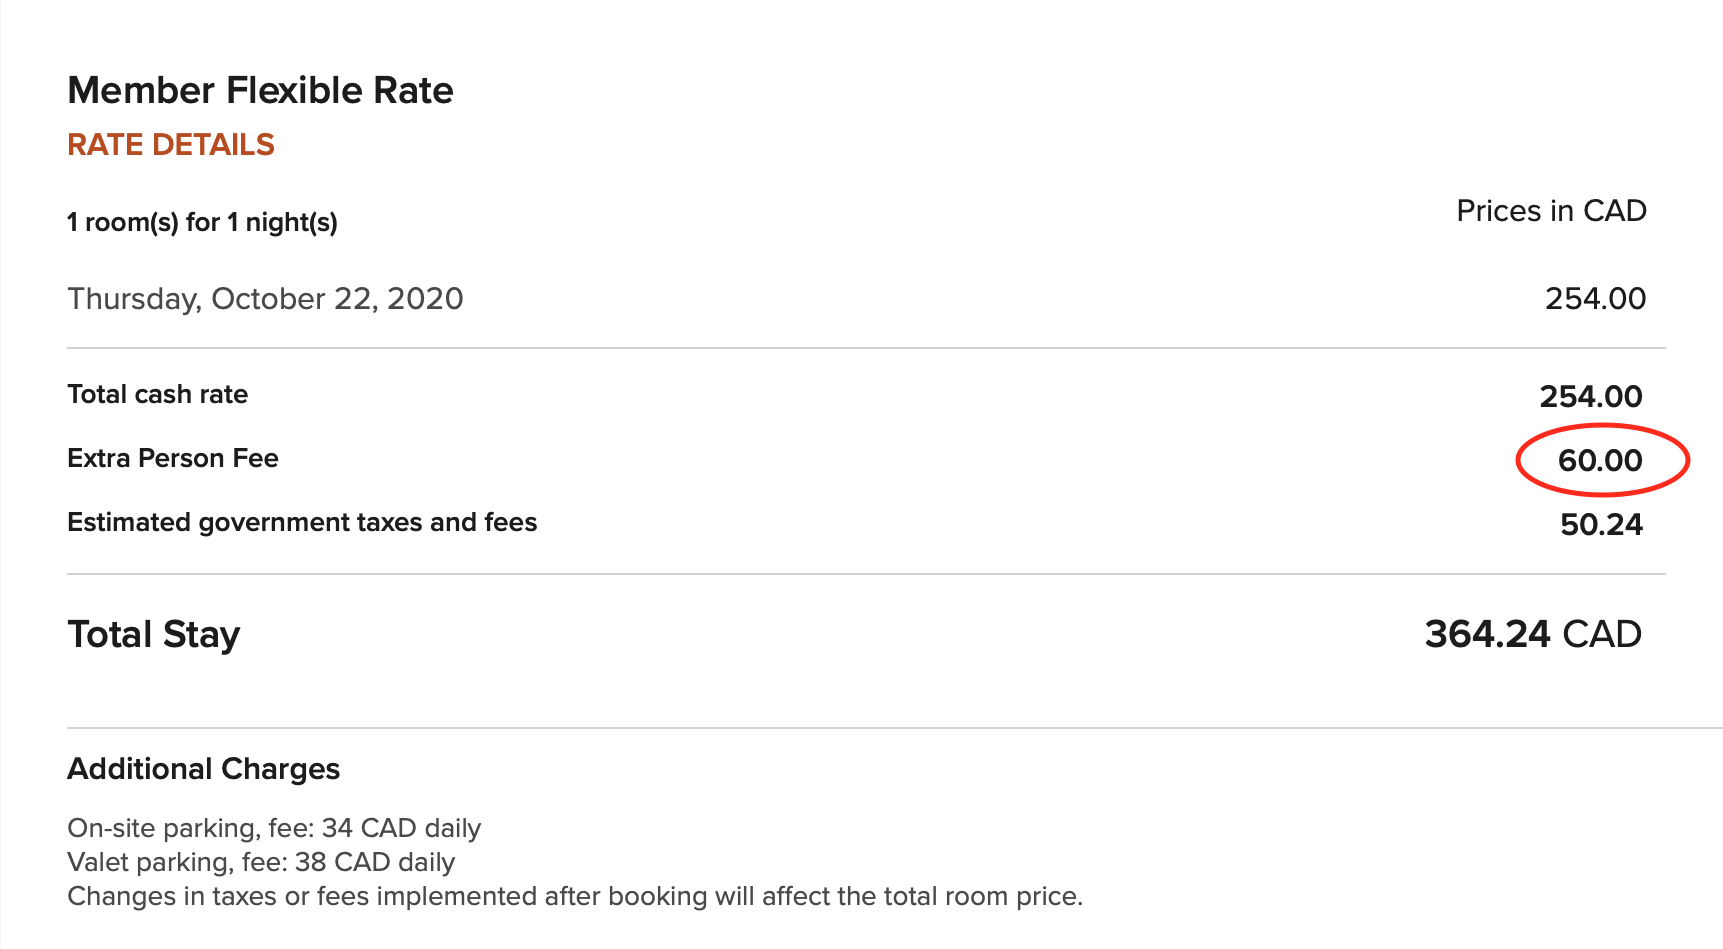Image resolution: width=1723 pixels, height=949 pixels.
Task: Click the 50.24 taxes and fees amount
Action: pyautogui.click(x=1601, y=524)
